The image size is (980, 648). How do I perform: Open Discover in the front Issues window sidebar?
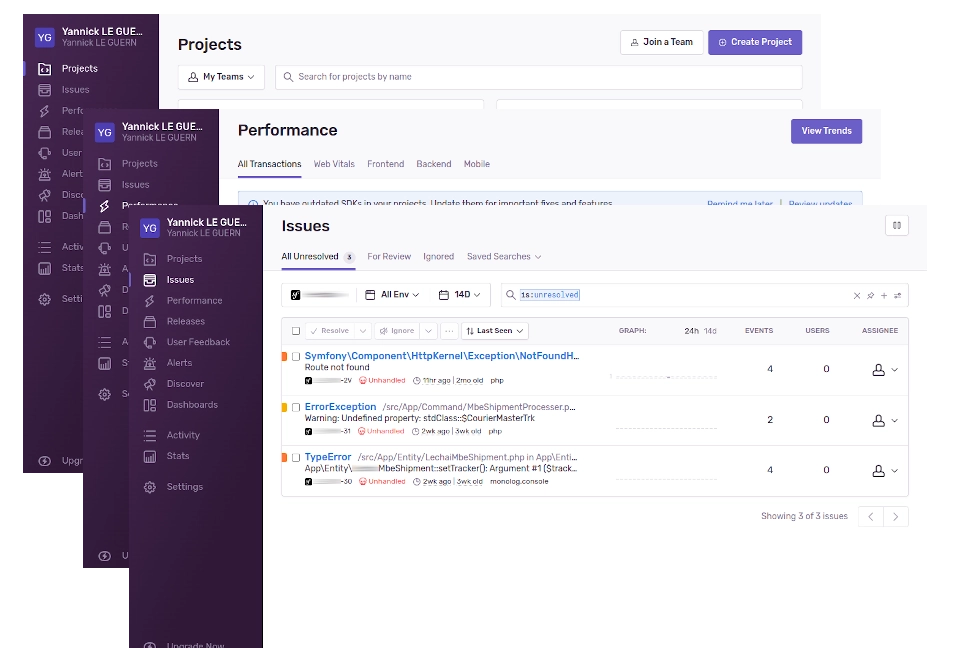(x=185, y=384)
